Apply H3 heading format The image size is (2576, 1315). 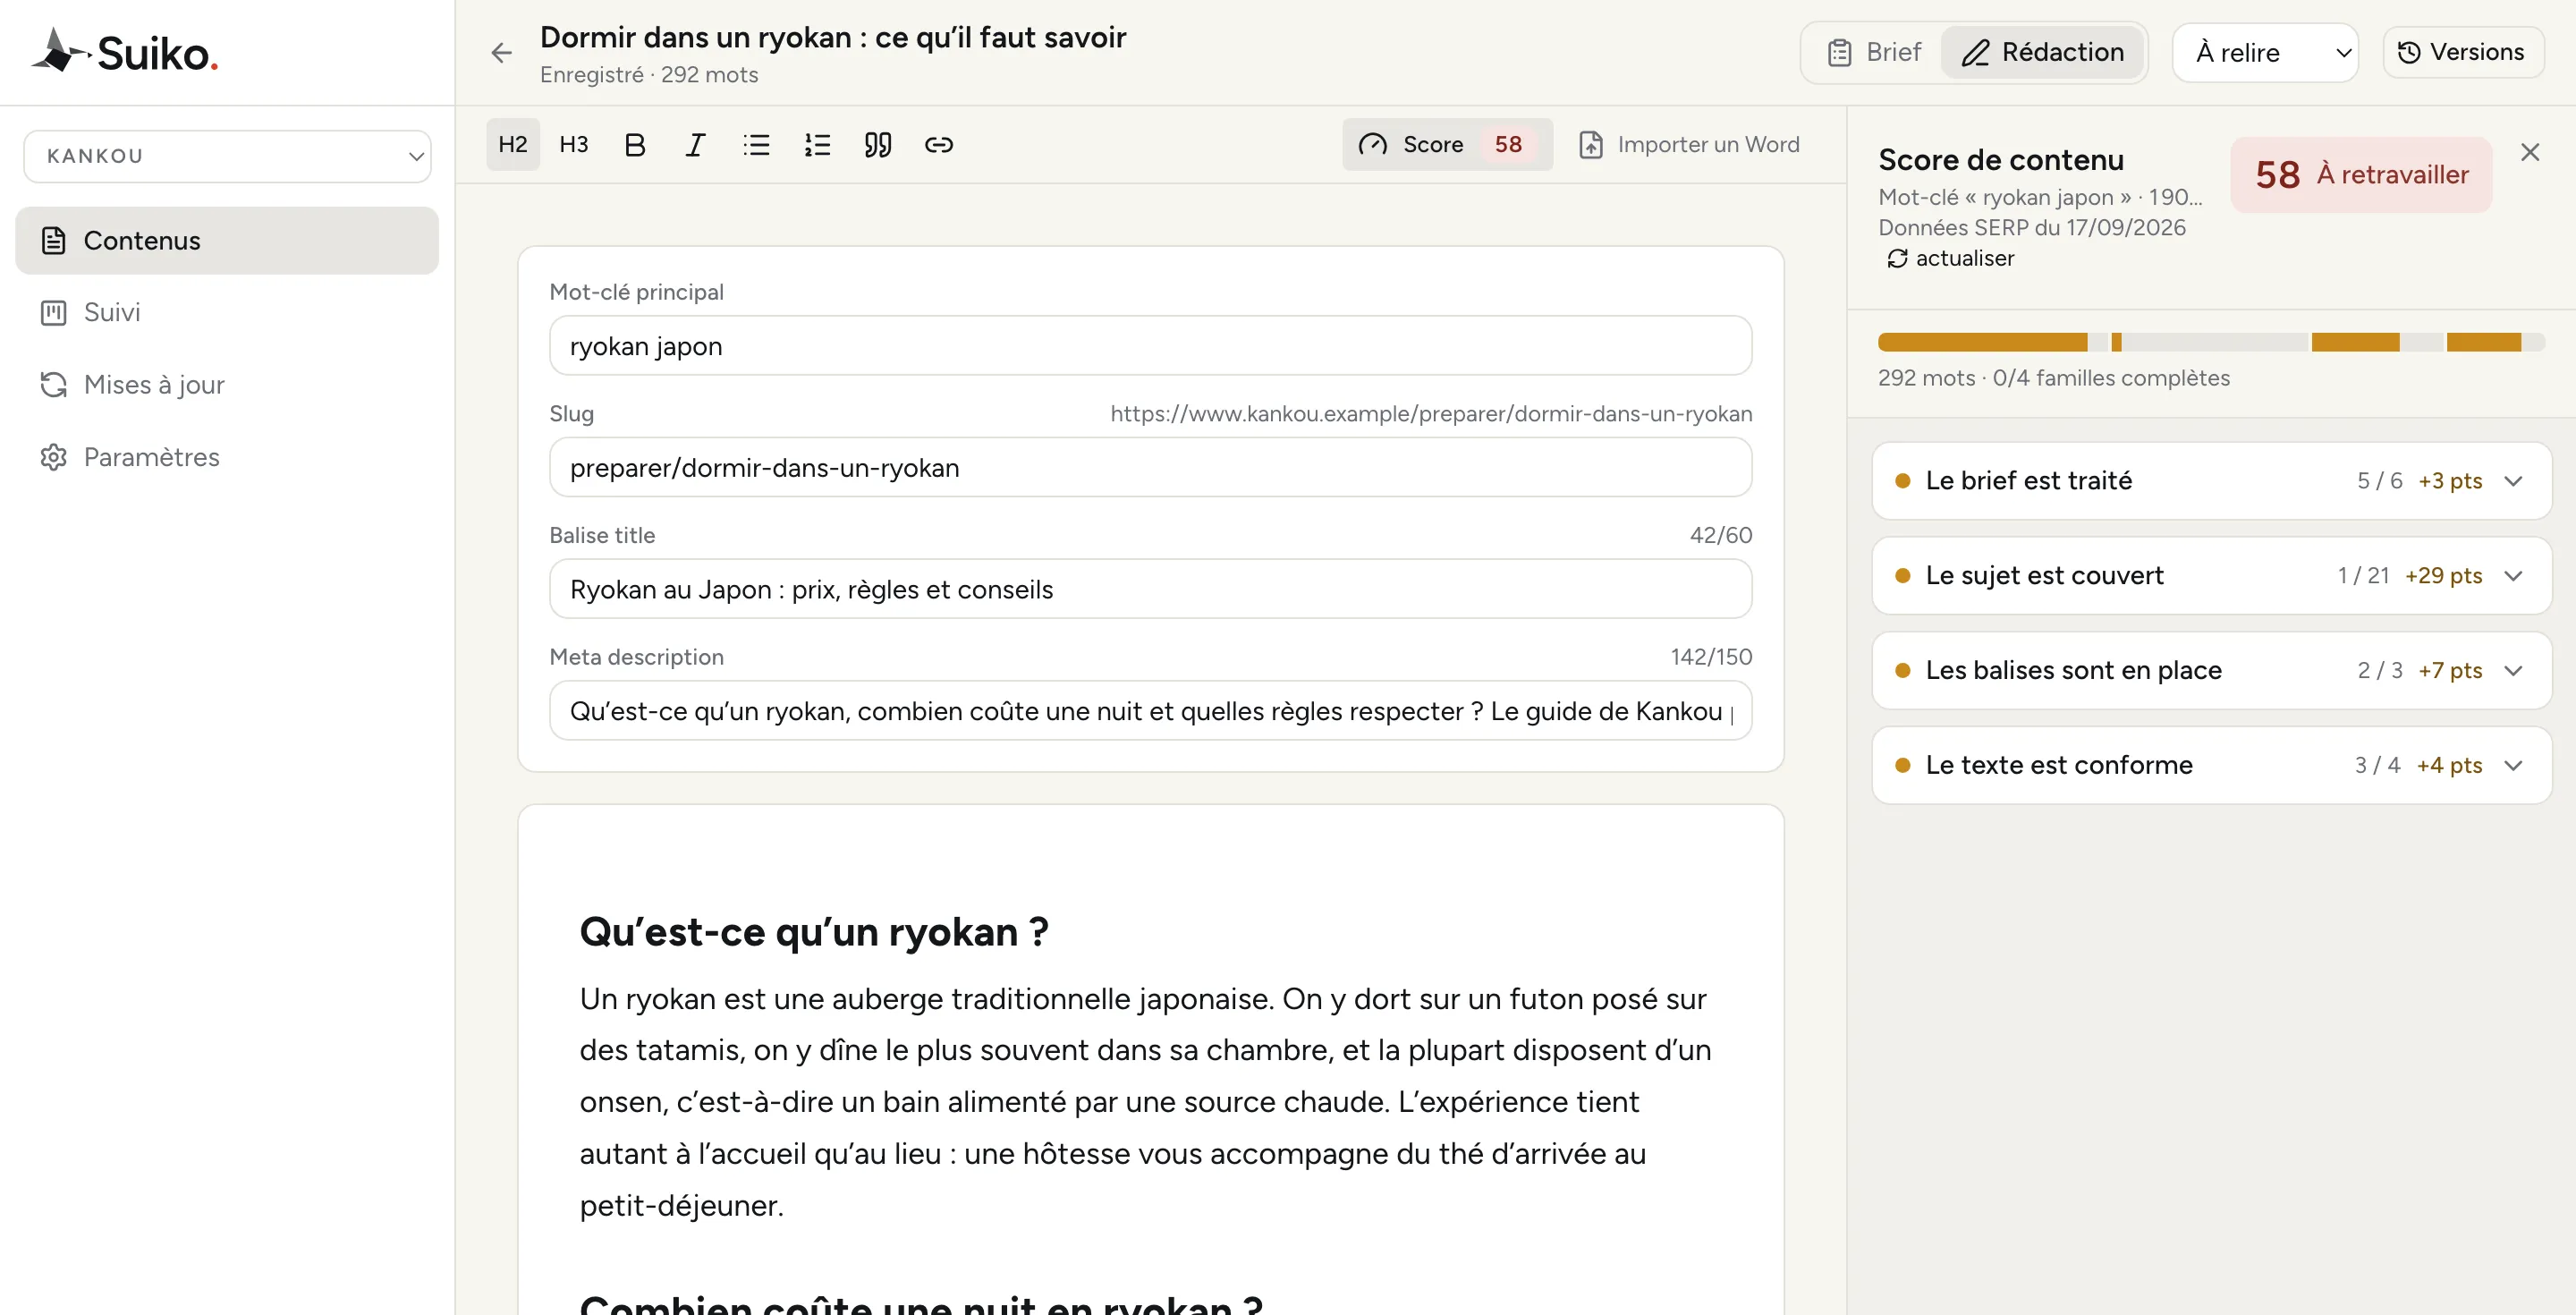point(574,144)
